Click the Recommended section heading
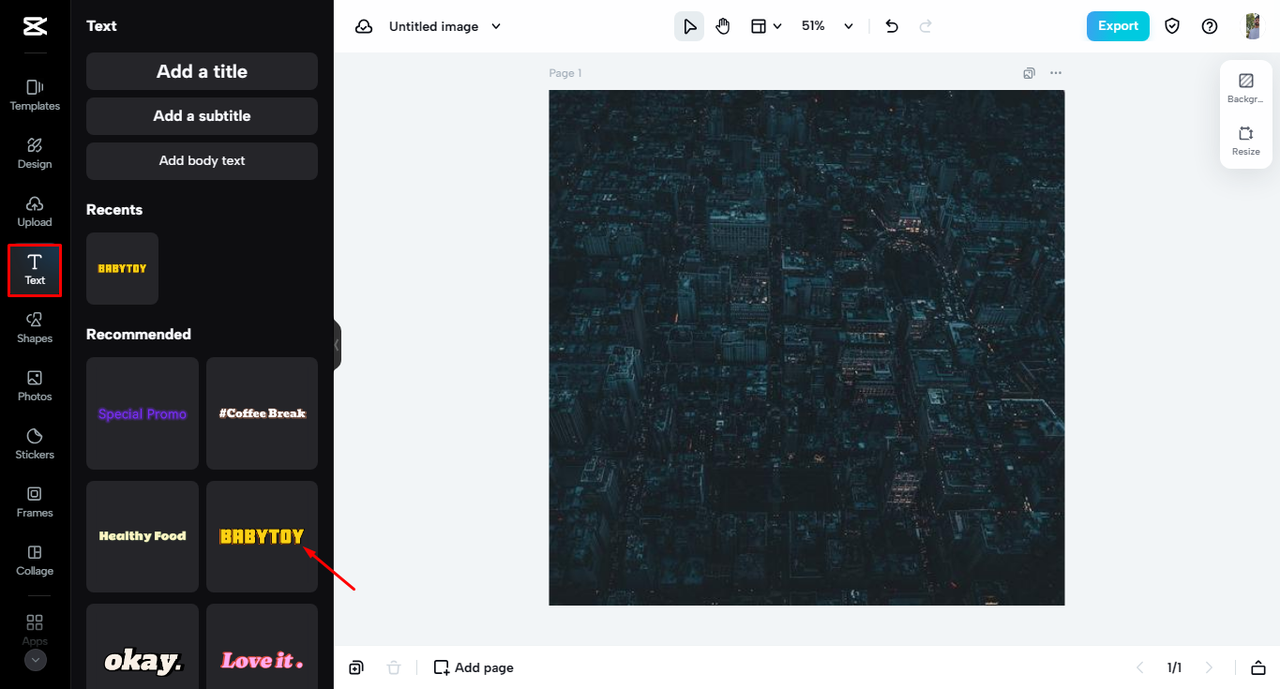The width and height of the screenshot is (1280, 689). tap(138, 334)
